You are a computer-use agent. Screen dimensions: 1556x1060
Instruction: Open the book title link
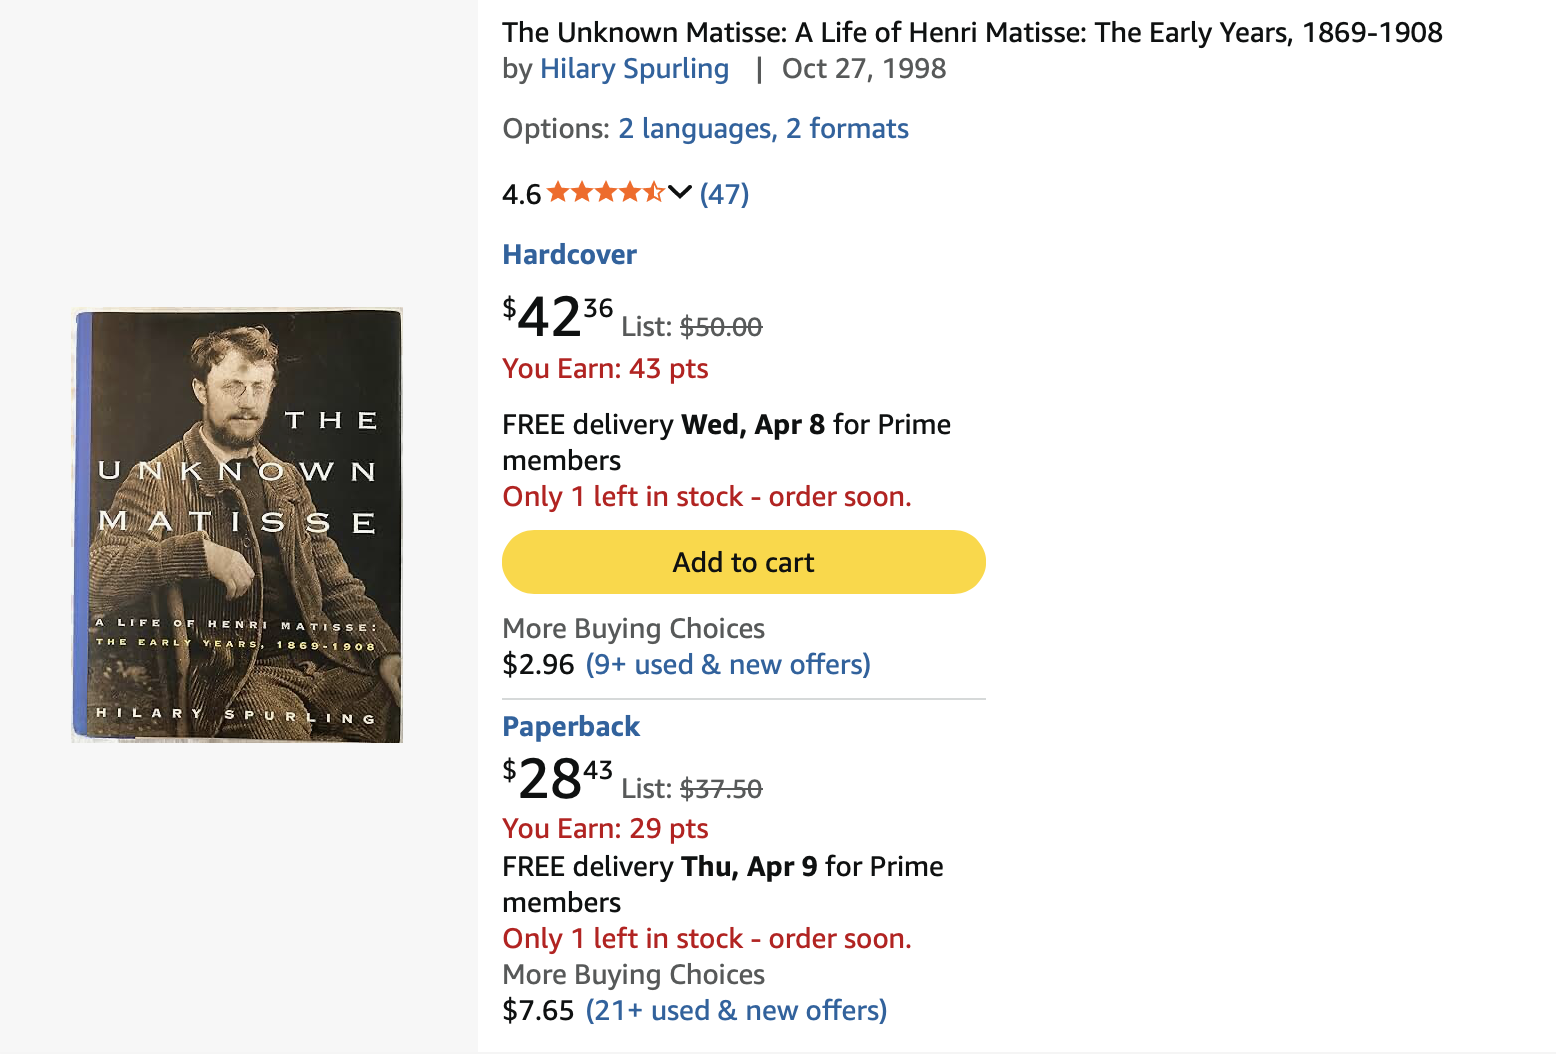point(971,33)
